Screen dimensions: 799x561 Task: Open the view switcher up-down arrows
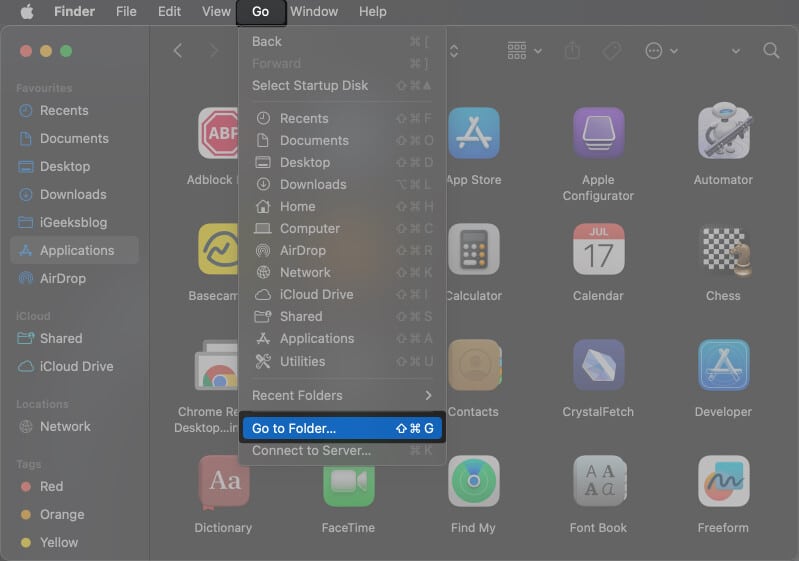coord(454,51)
